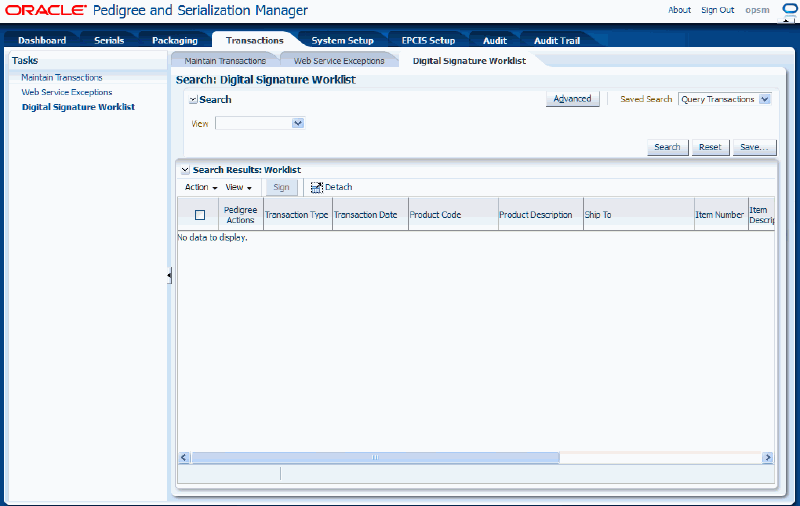This screenshot has width=800, height=506.
Task: Click the Search button
Action: coord(667,147)
